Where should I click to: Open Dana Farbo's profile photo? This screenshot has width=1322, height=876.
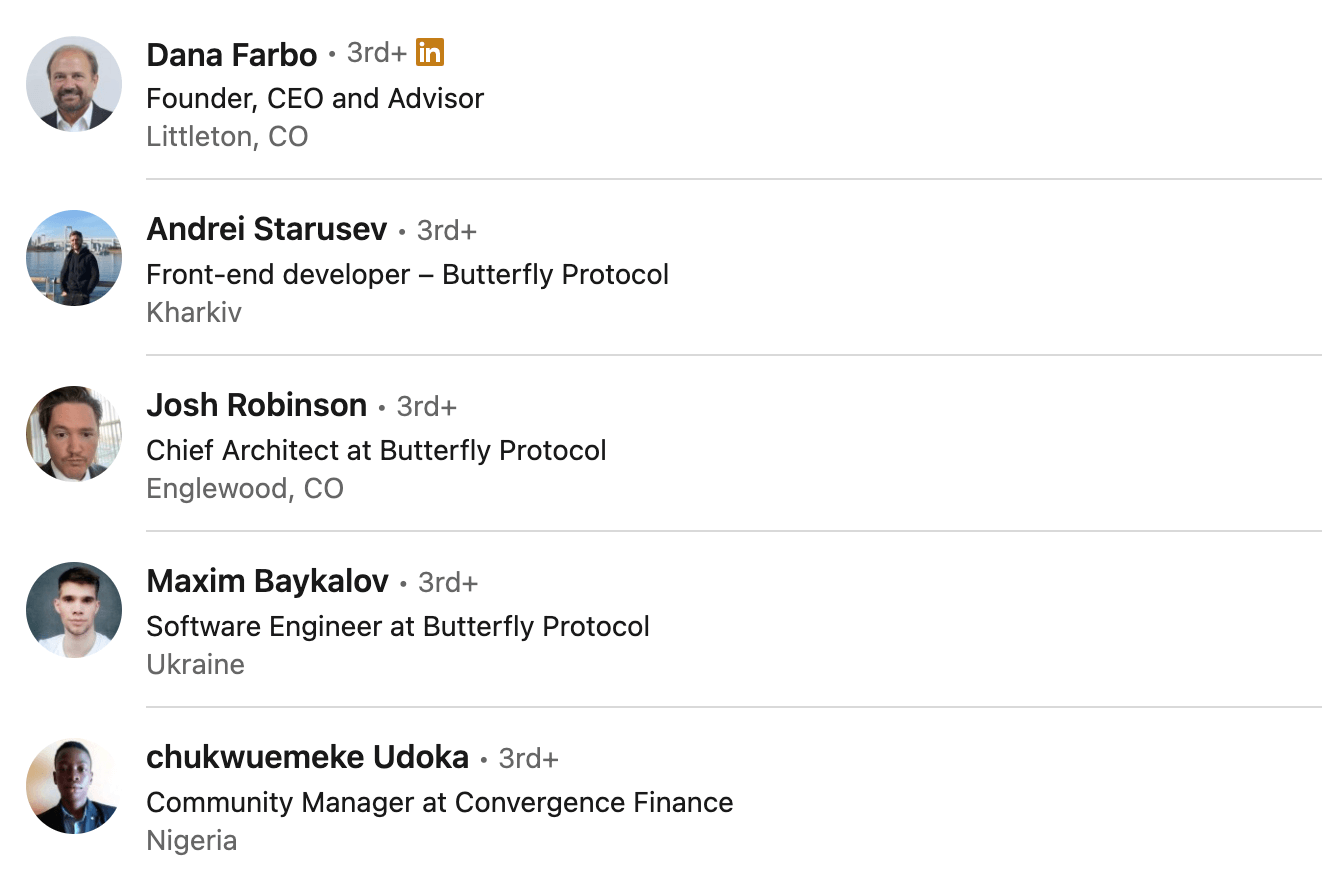[x=74, y=84]
